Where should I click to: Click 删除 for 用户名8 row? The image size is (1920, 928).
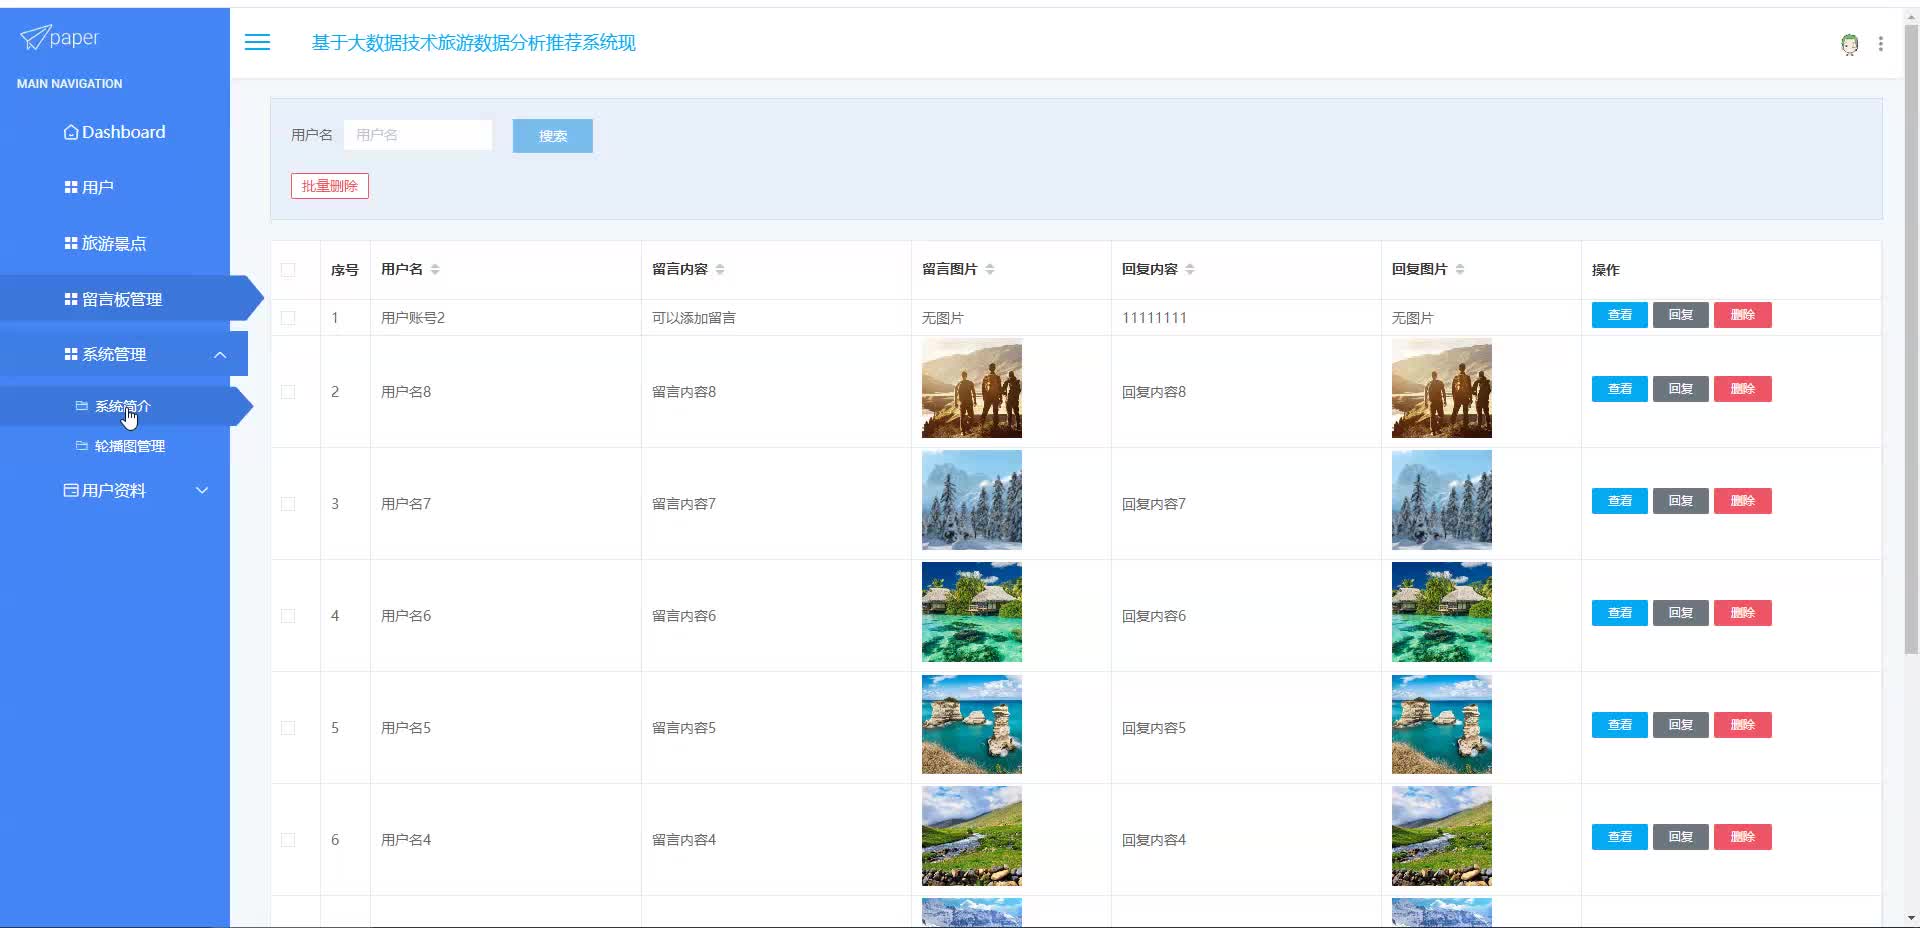(x=1743, y=389)
